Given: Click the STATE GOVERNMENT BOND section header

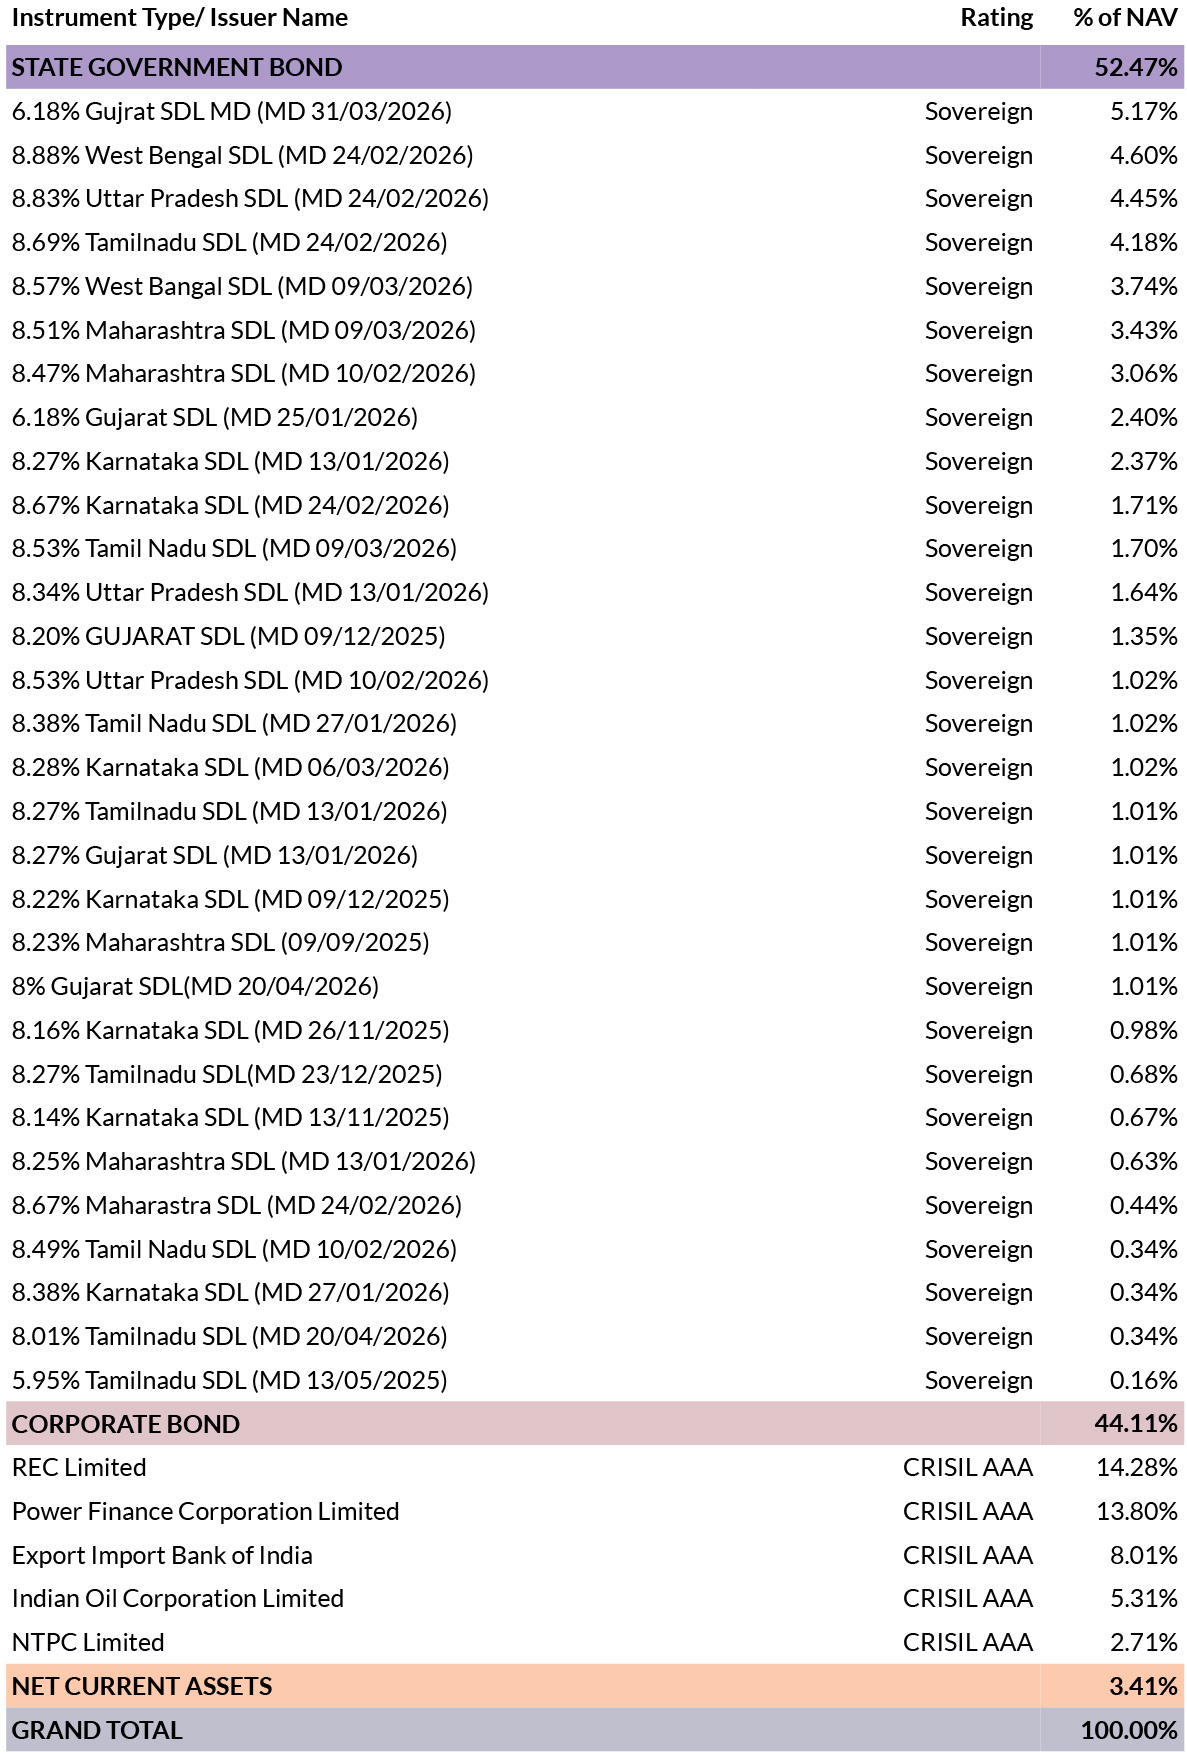Looking at the screenshot, I should coord(594,67).
